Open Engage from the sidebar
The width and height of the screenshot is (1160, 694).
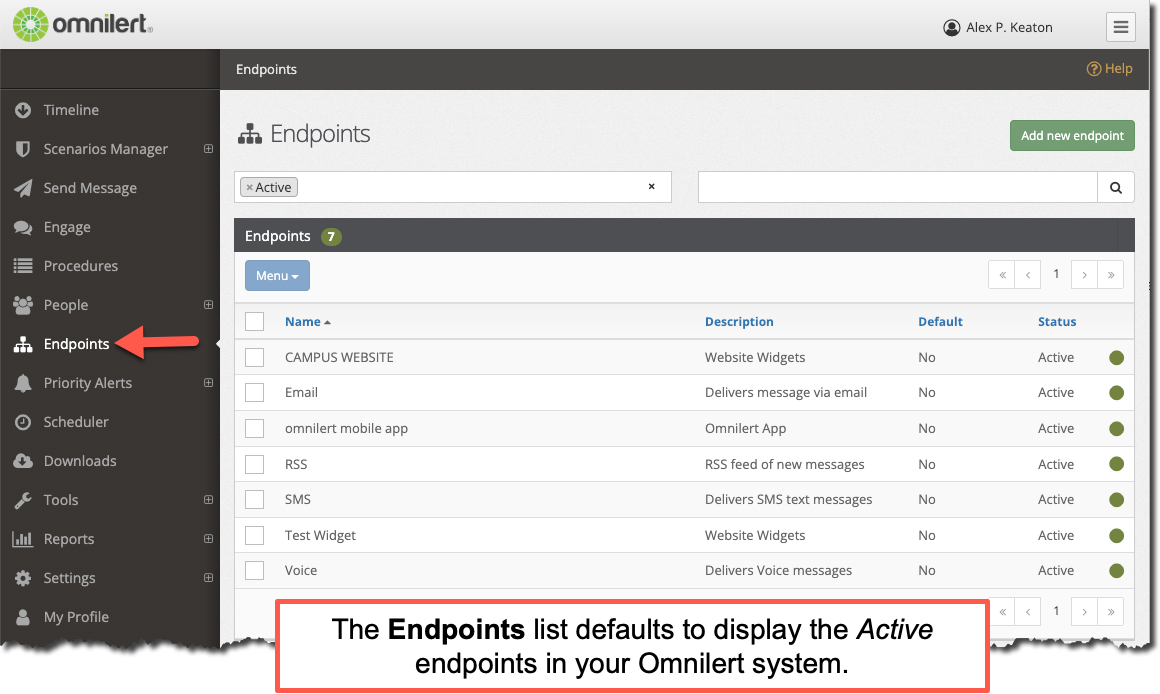point(67,227)
